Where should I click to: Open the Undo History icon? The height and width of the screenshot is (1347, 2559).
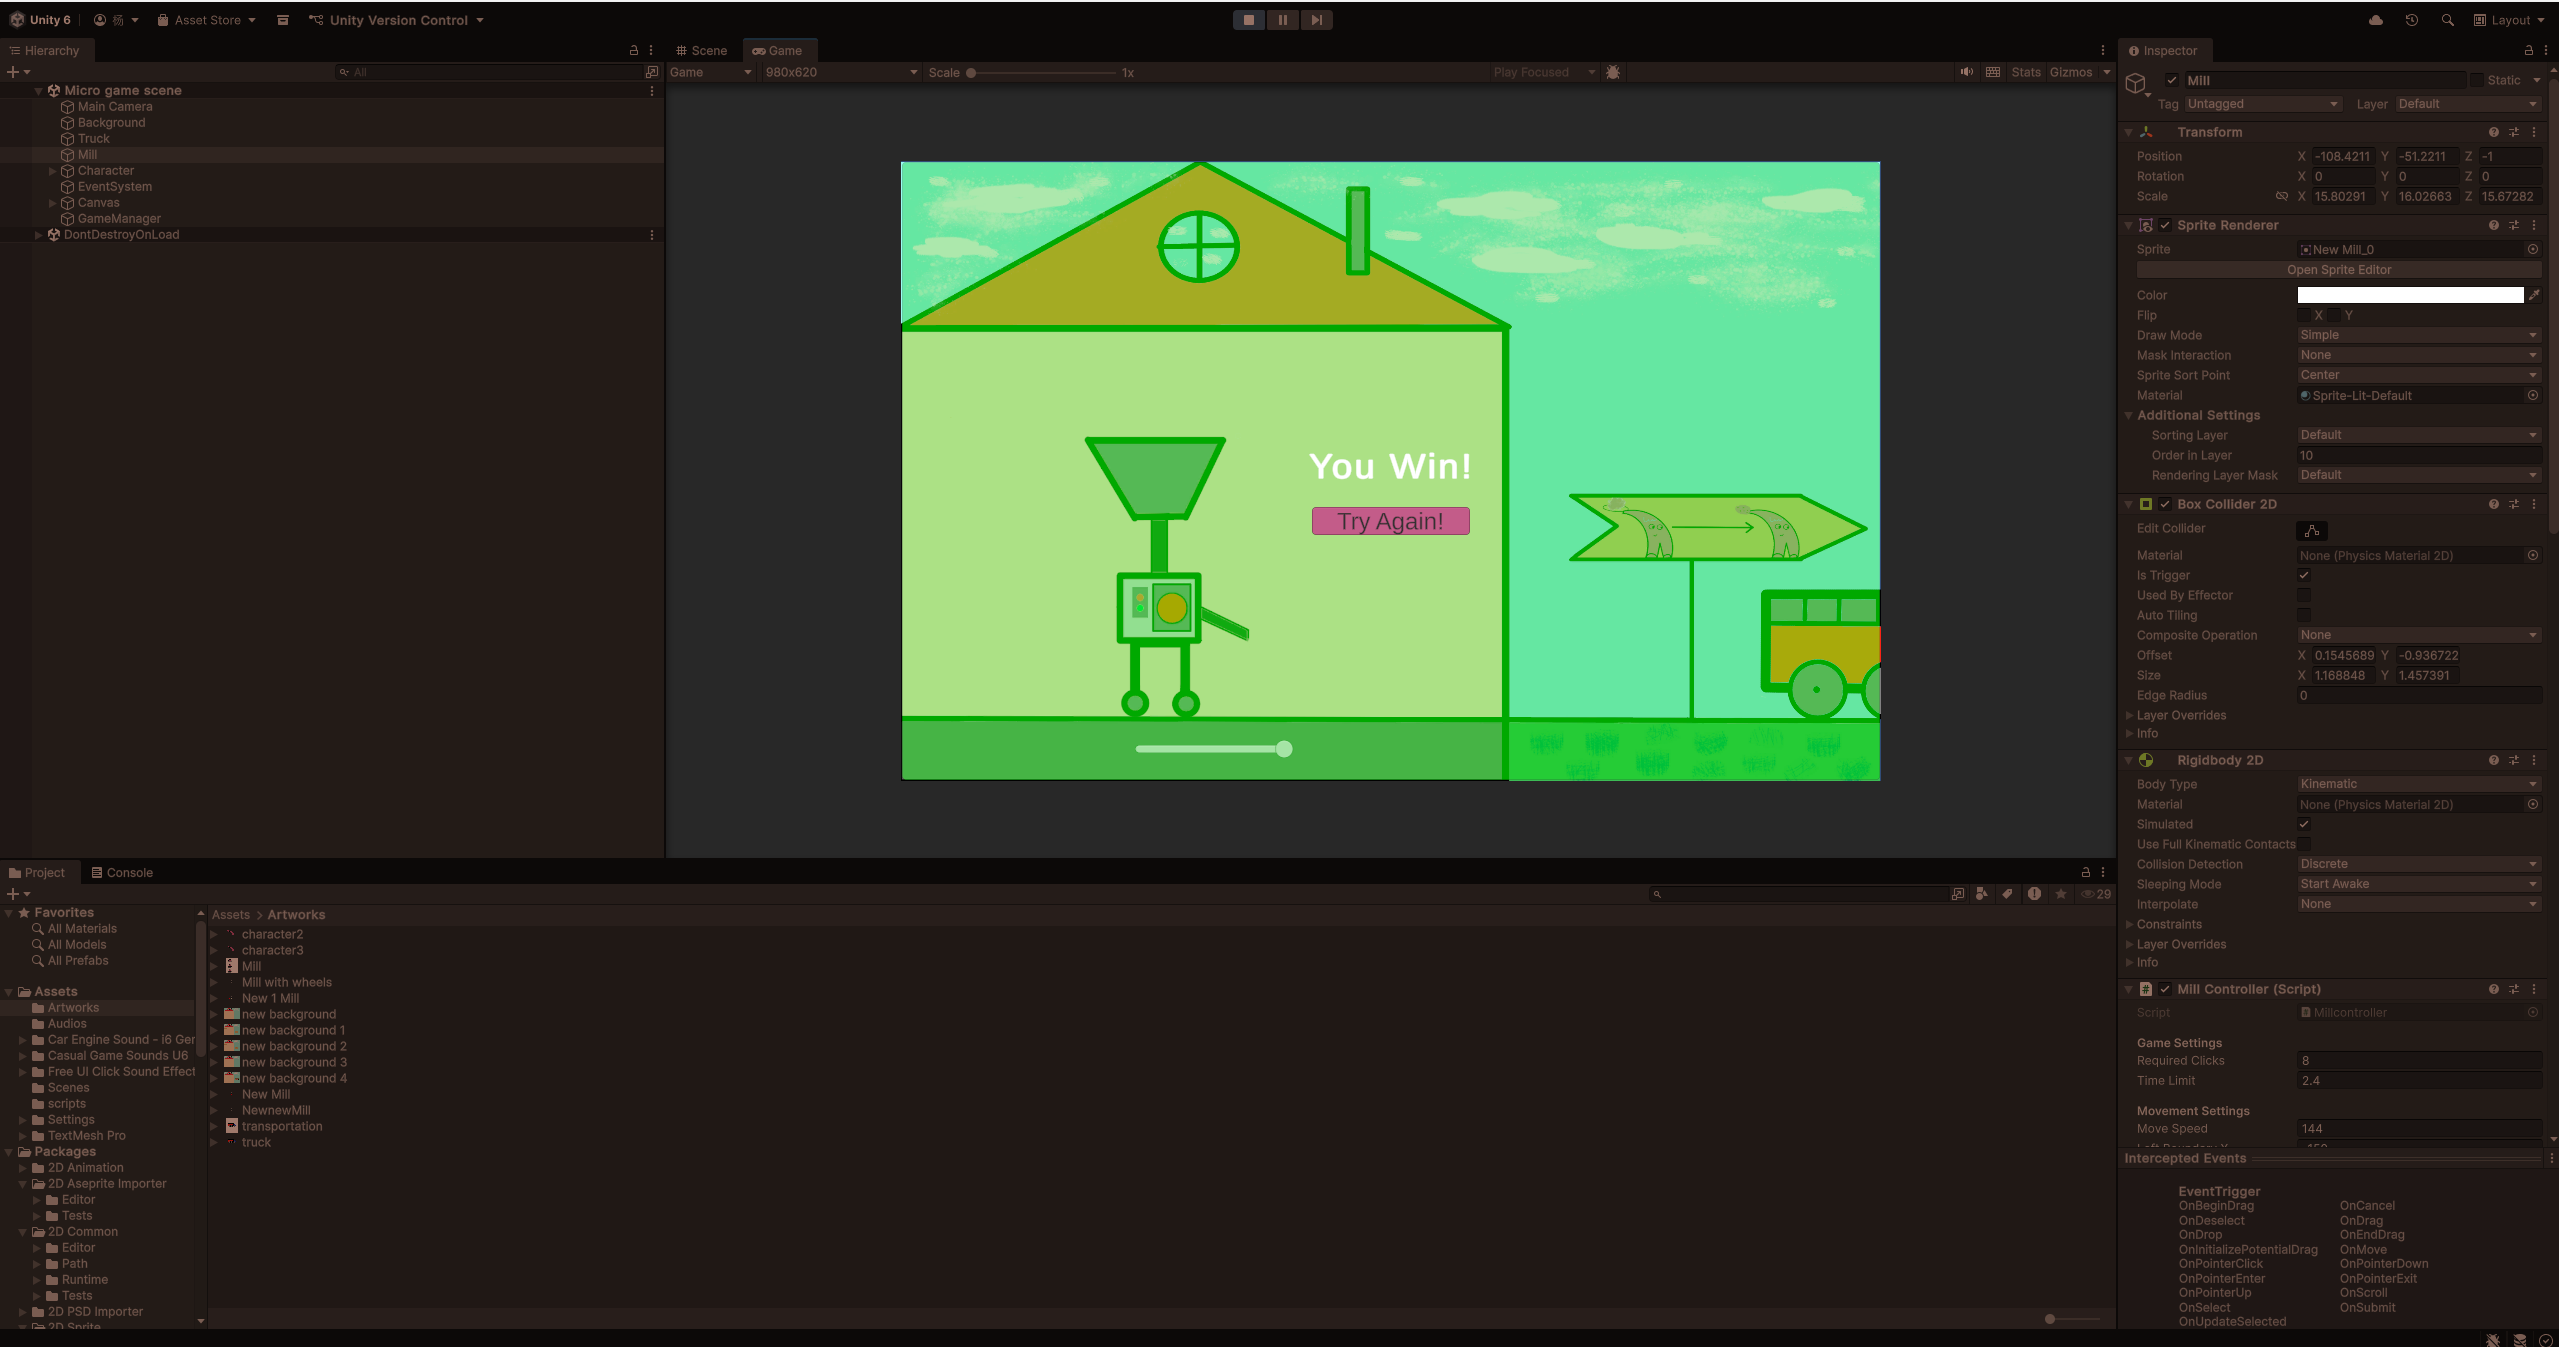tap(2411, 20)
